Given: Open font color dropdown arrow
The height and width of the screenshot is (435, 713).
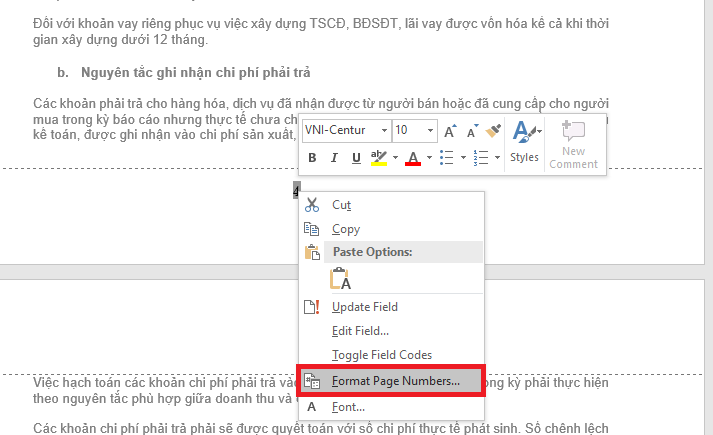Looking at the screenshot, I should (429, 158).
